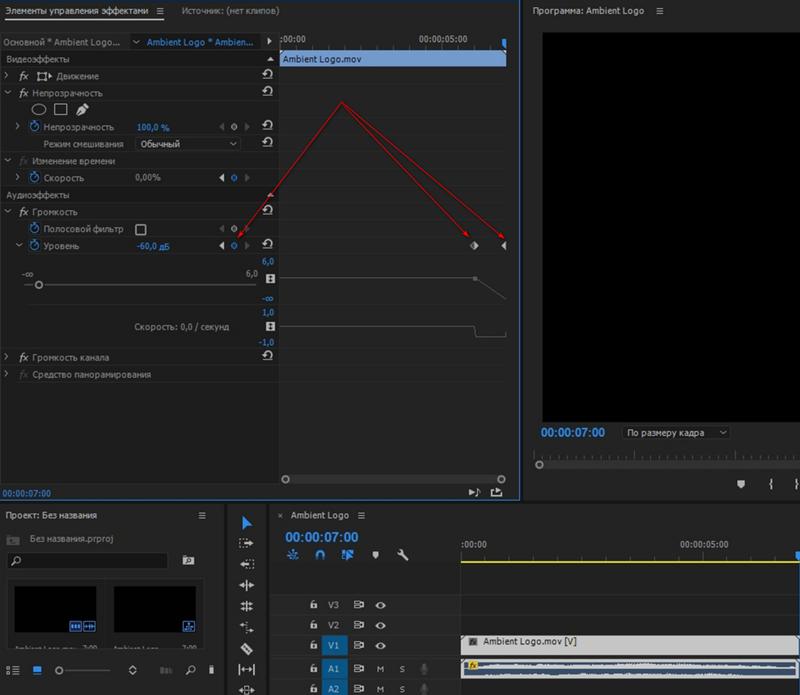Expand the Движение effect properties
800x695 pixels.
(7, 76)
